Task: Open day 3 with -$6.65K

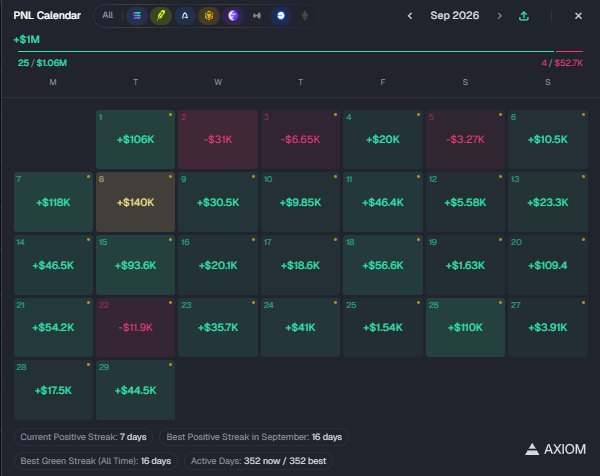Action: coord(300,139)
